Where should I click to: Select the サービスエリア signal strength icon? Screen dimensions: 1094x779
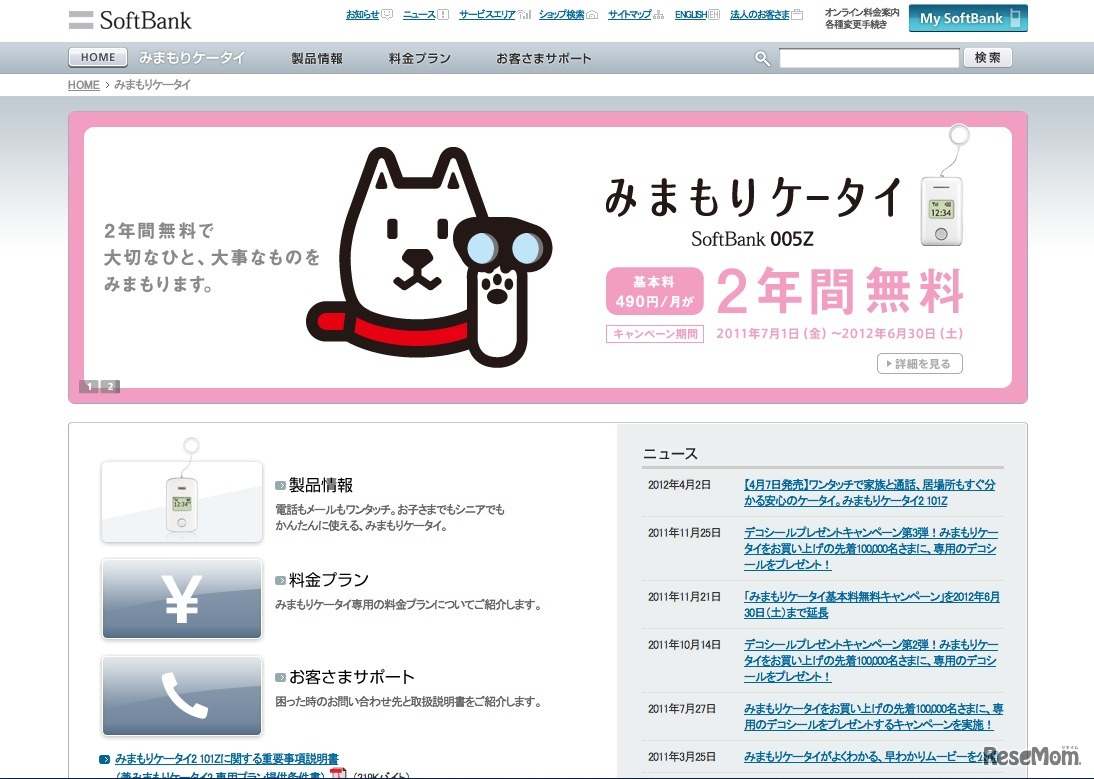tap(522, 14)
